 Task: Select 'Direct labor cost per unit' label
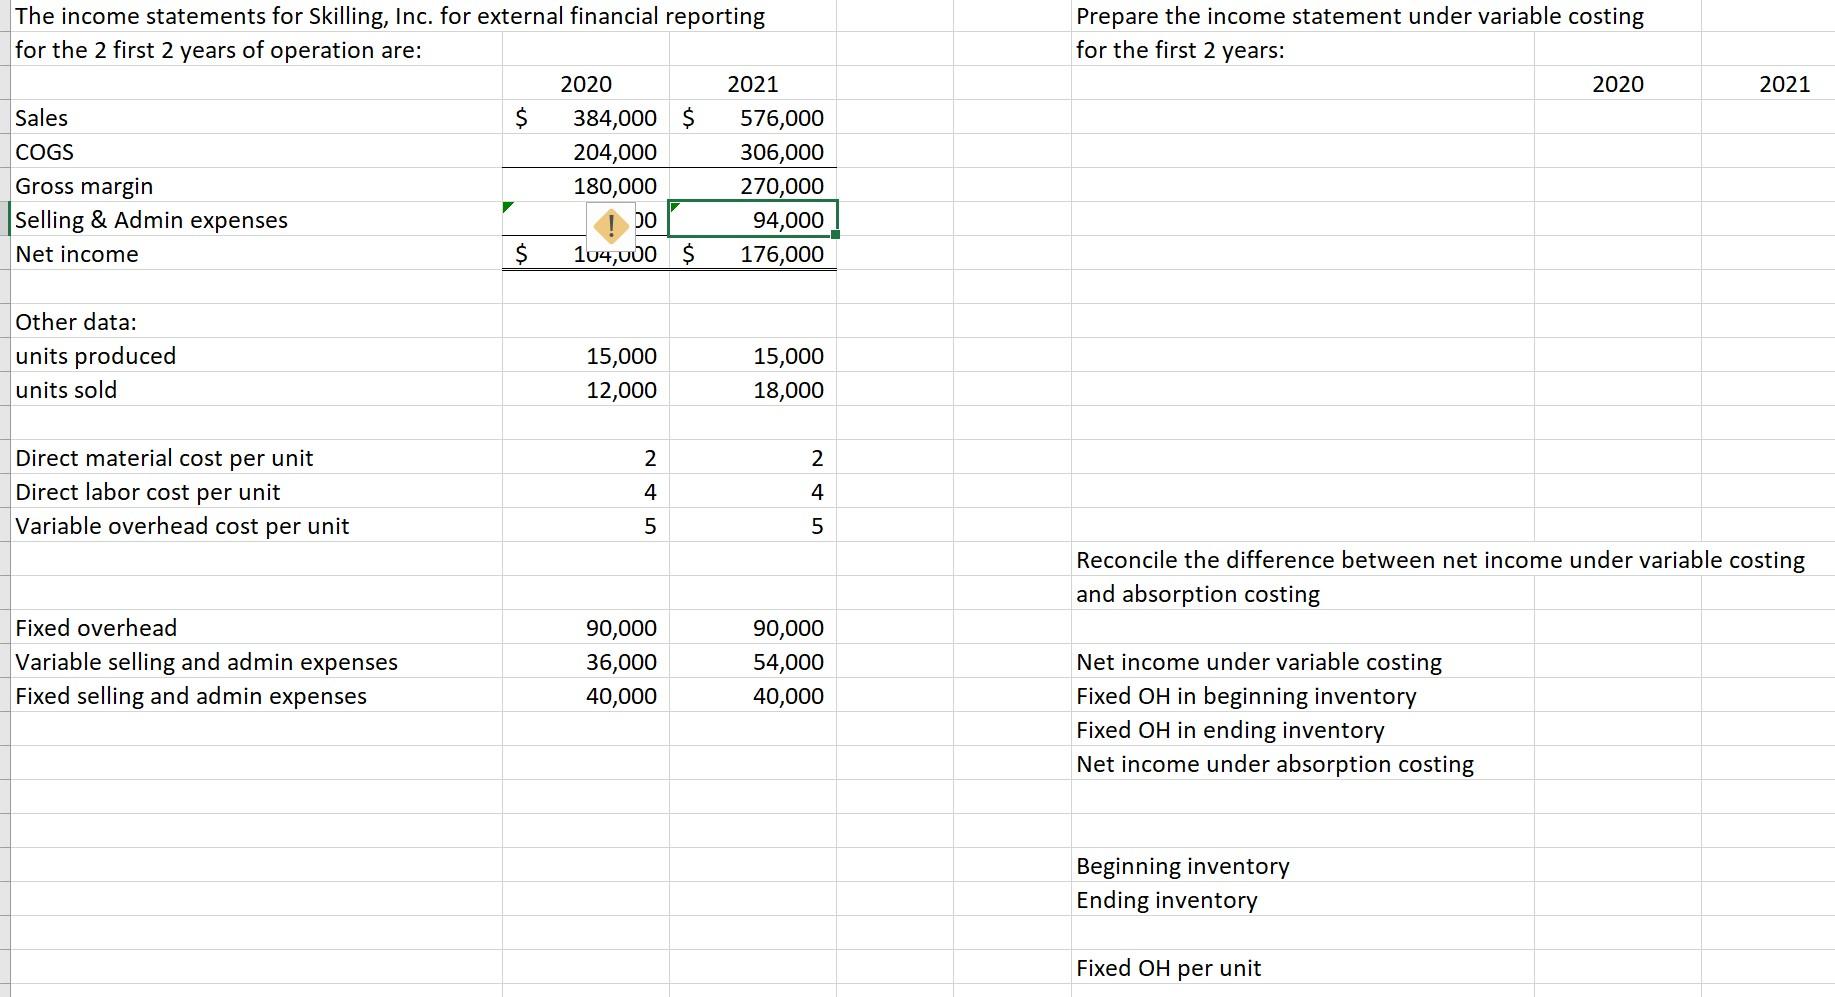pyautogui.click(x=148, y=492)
